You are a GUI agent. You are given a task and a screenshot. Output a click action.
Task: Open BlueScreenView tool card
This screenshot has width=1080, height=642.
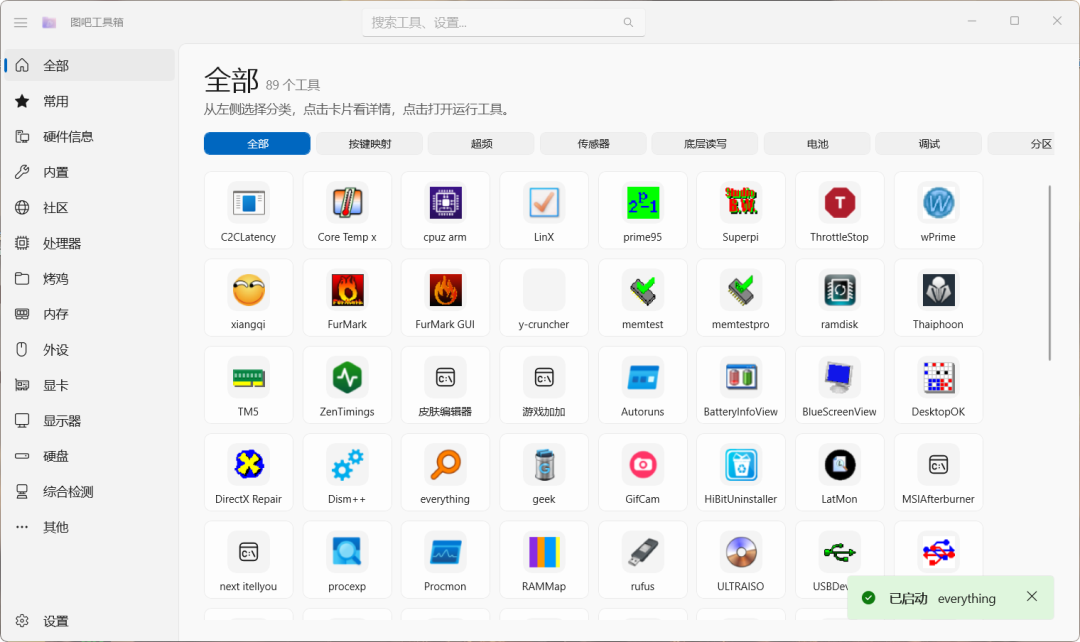839,385
